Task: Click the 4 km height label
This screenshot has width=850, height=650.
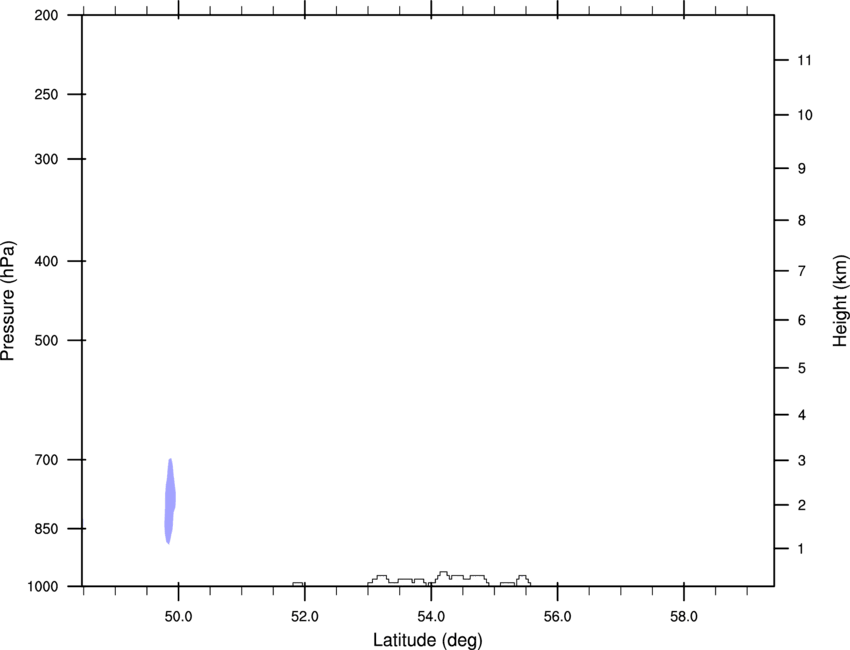Action: coord(801,415)
